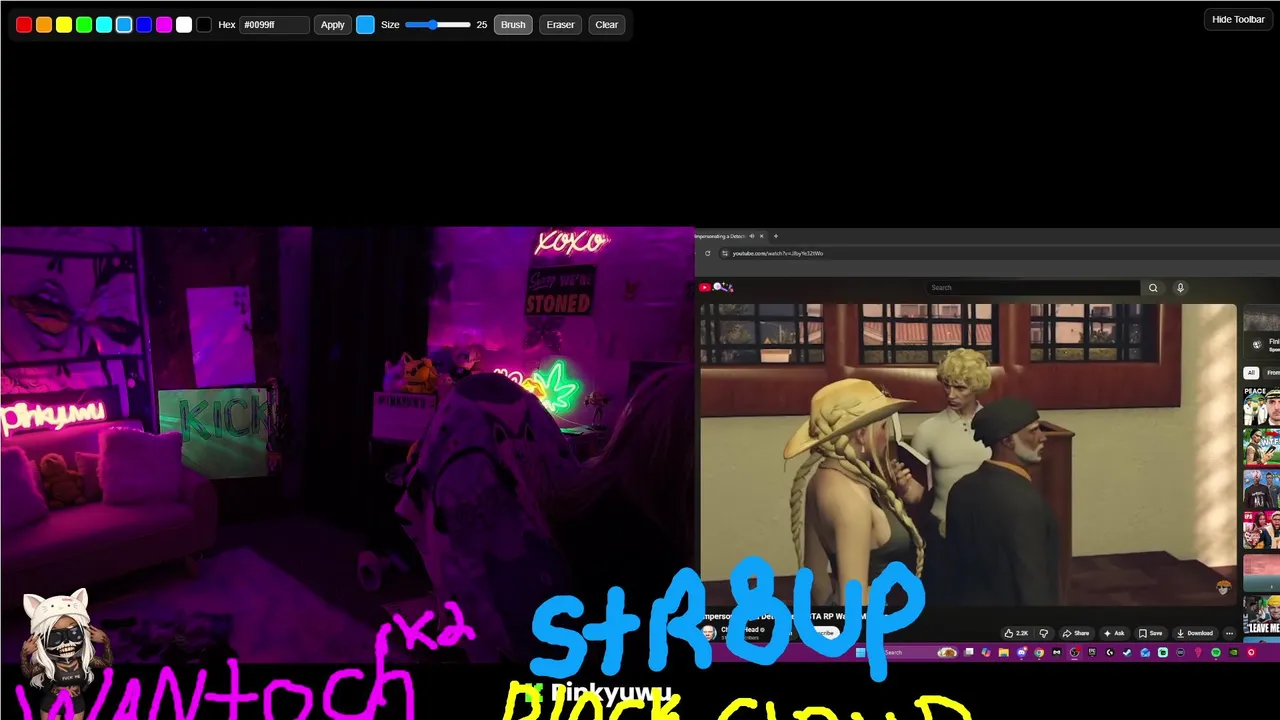Select the green color swatch

coord(84,24)
